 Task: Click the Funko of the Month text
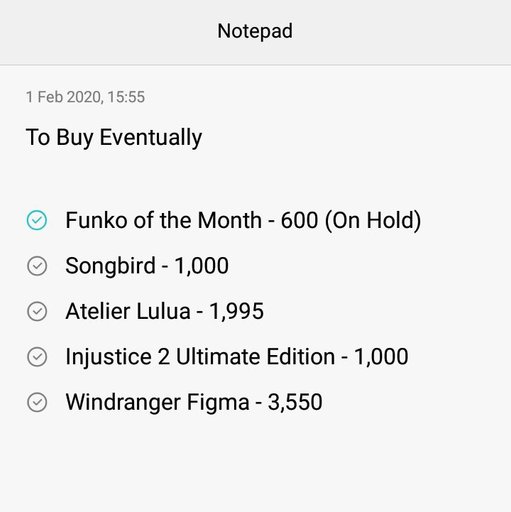164,220
